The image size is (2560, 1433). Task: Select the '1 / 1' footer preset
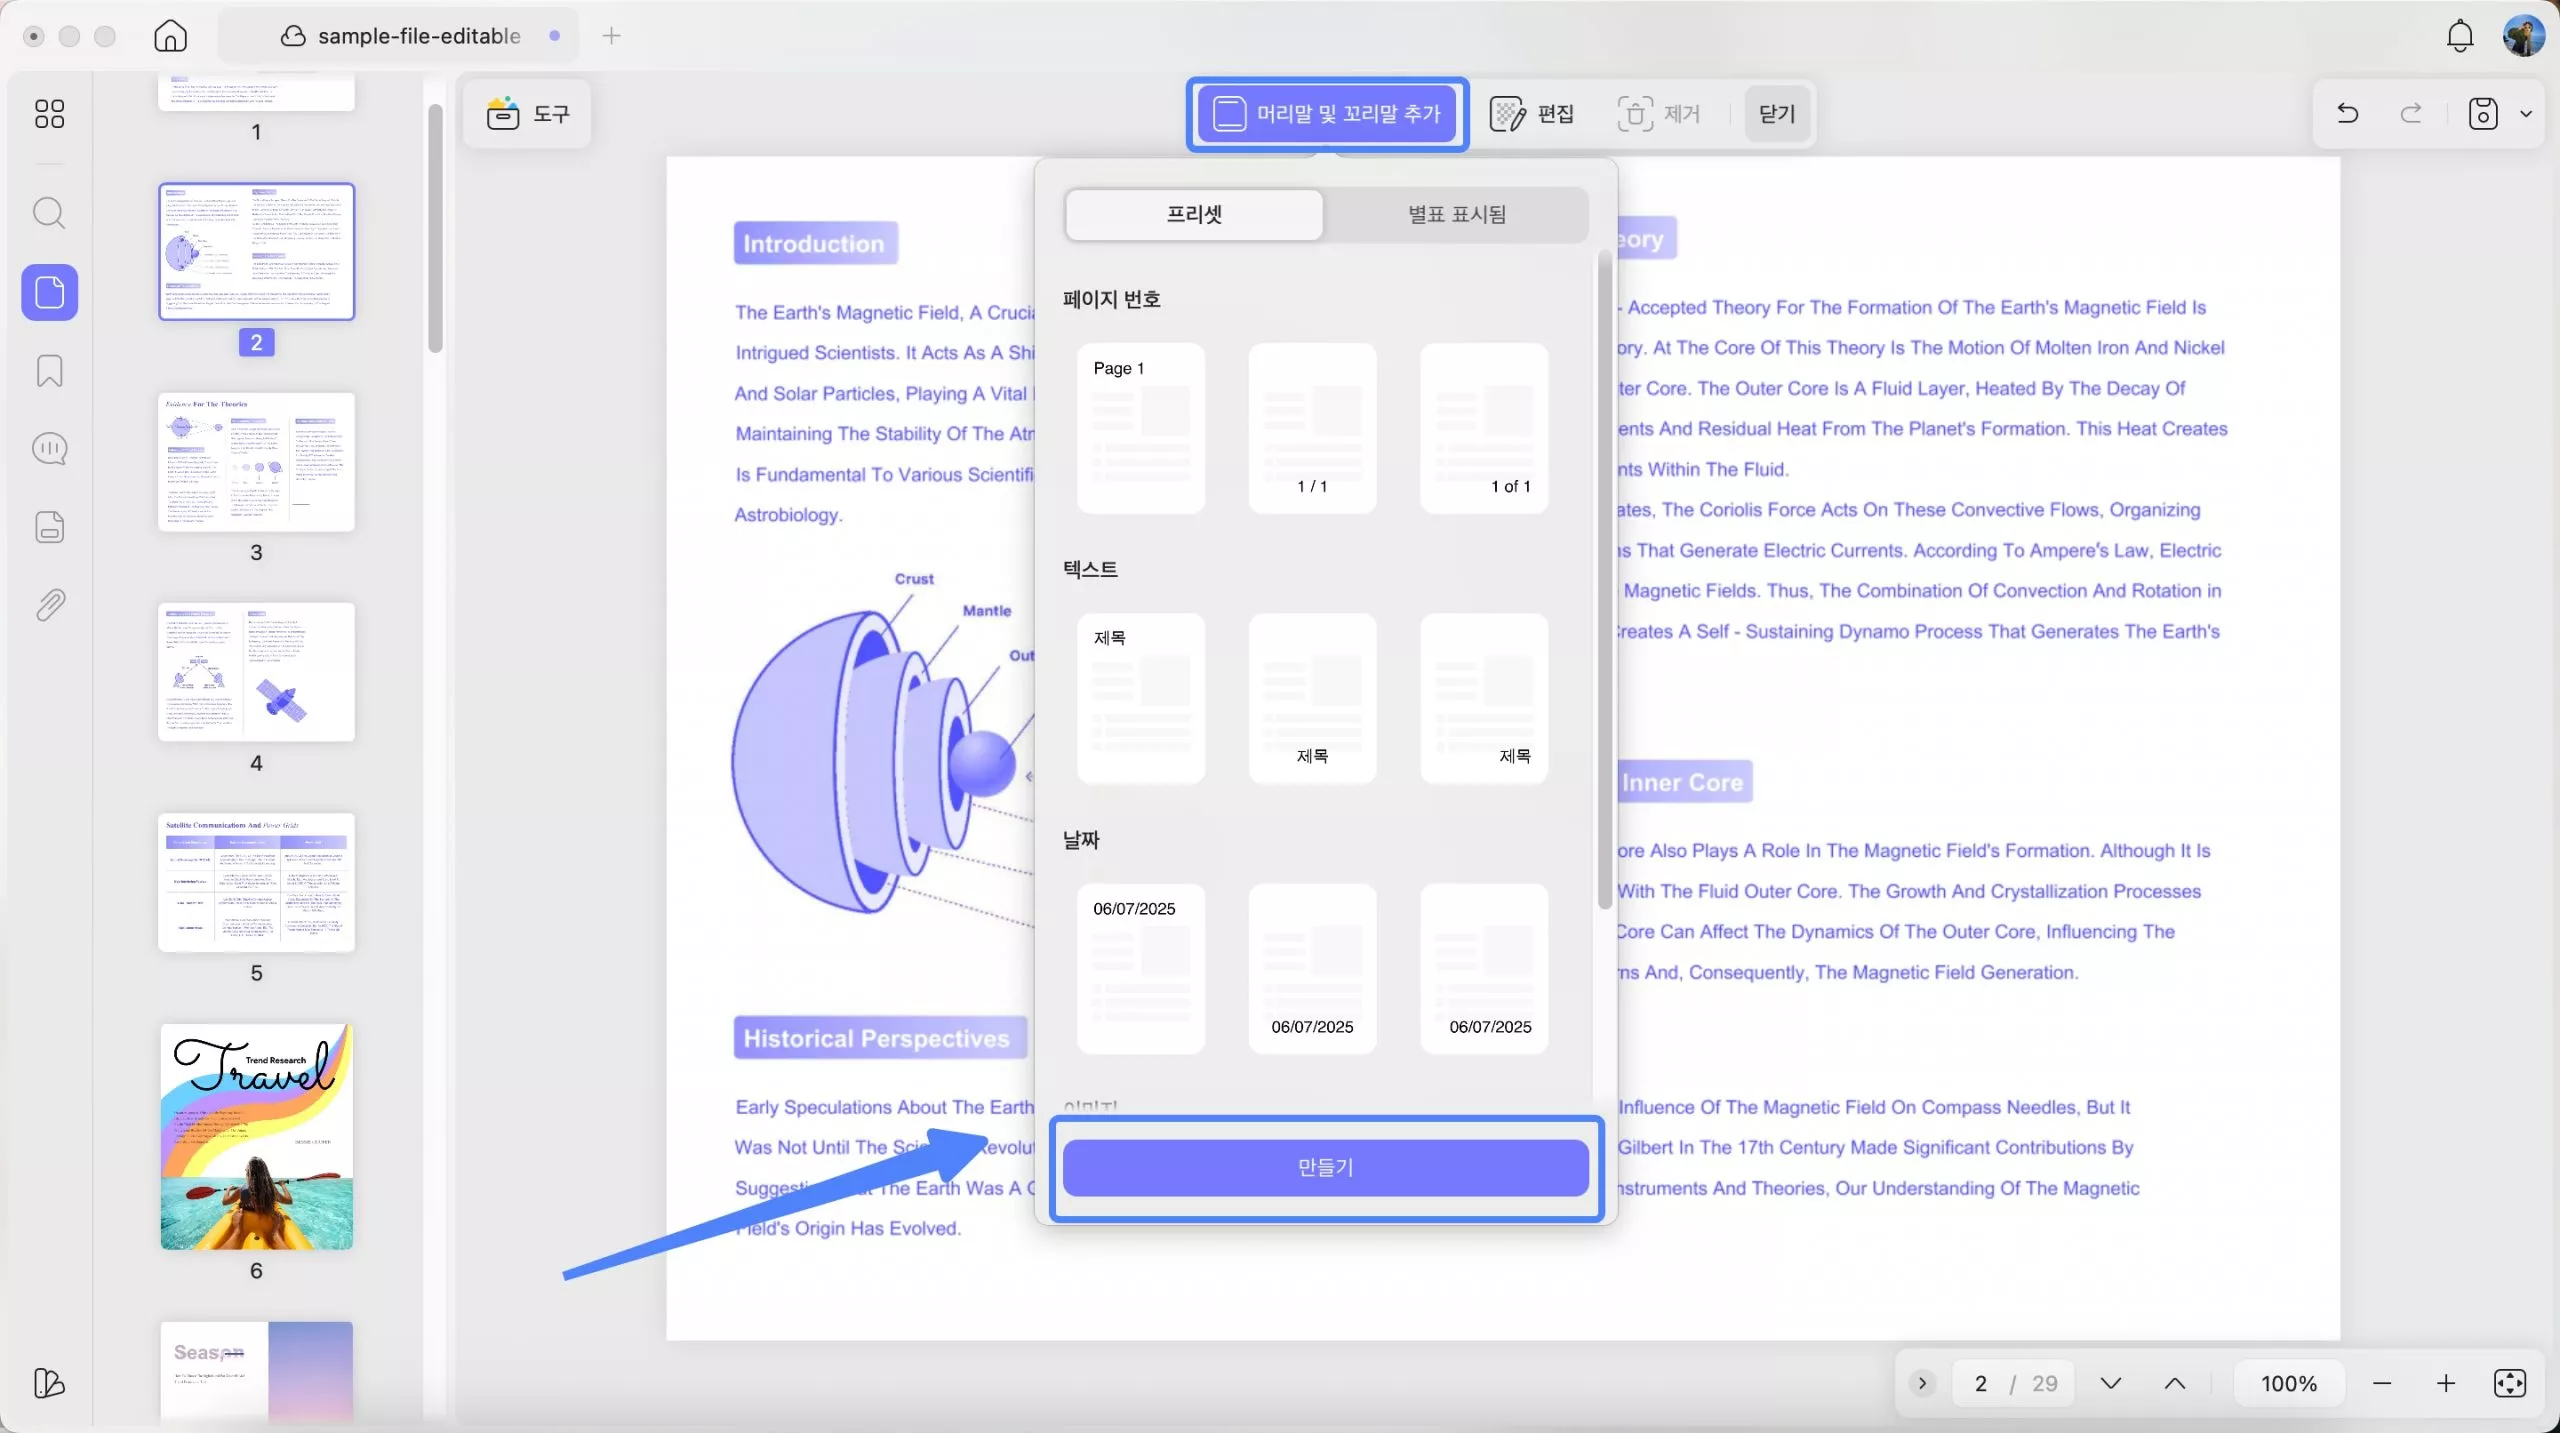pos(1312,428)
